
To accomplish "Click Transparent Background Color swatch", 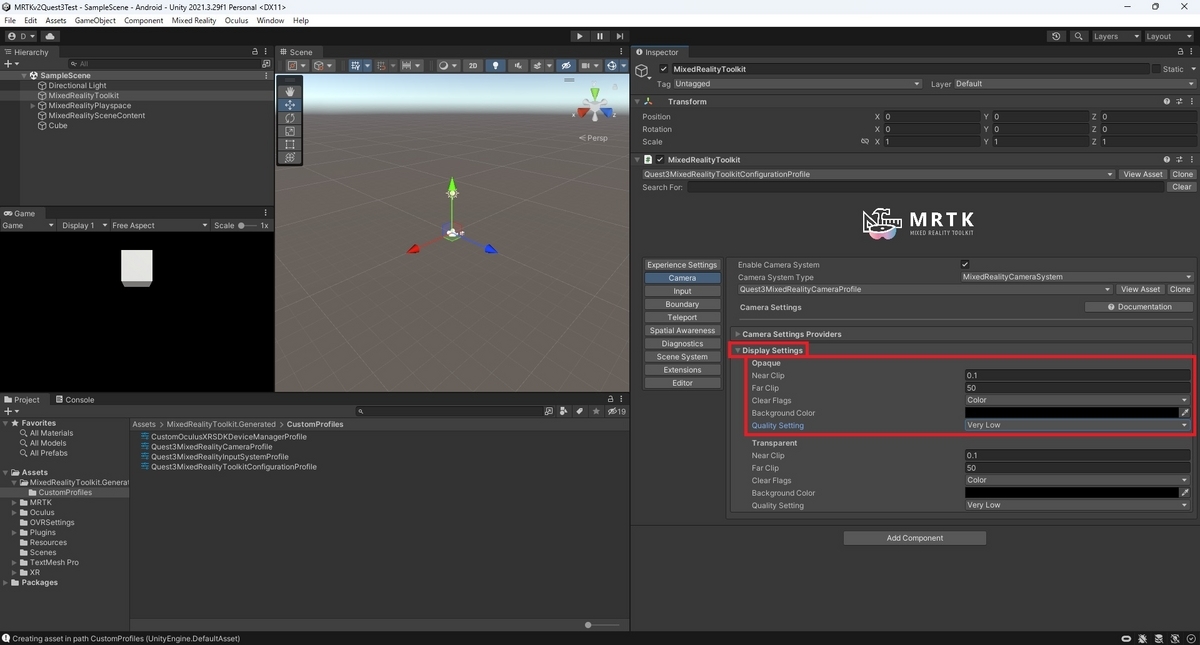I will click(1071, 492).
